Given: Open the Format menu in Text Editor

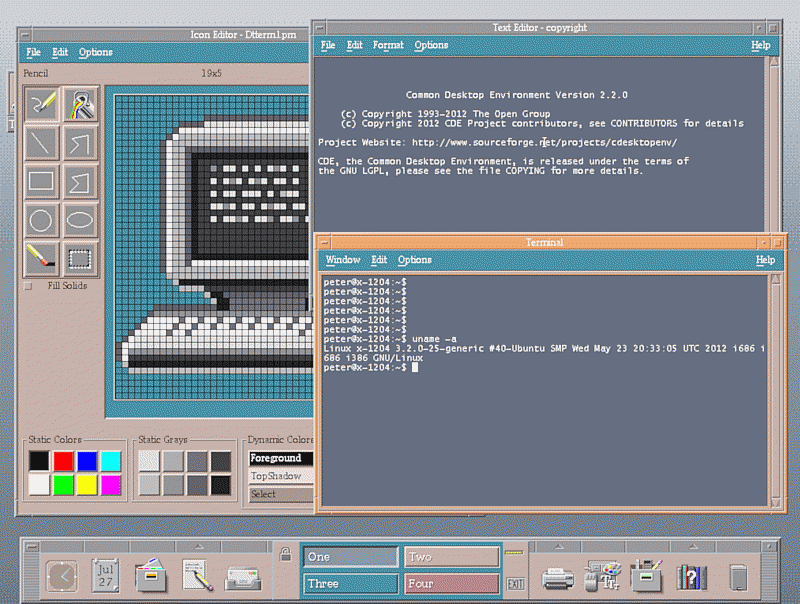Looking at the screenshot, I should [388, 45].
